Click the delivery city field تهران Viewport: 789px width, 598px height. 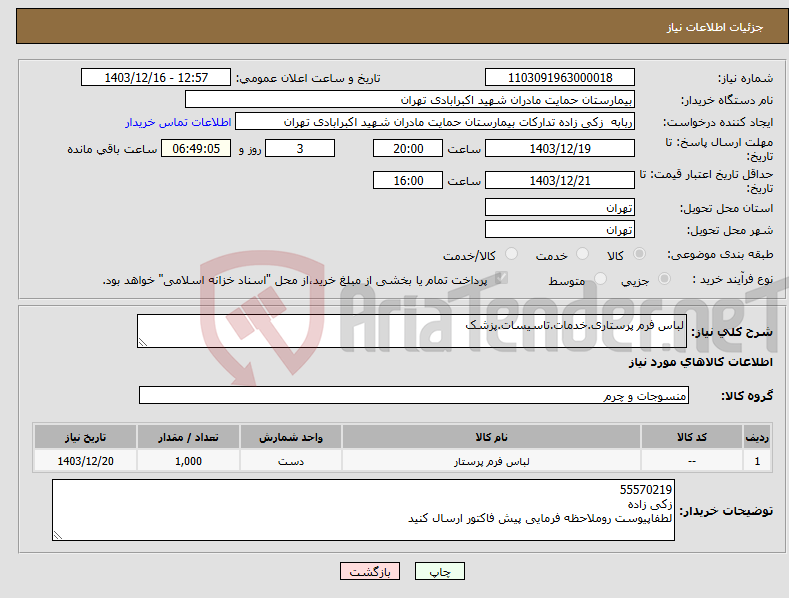[x=560, y=230]
